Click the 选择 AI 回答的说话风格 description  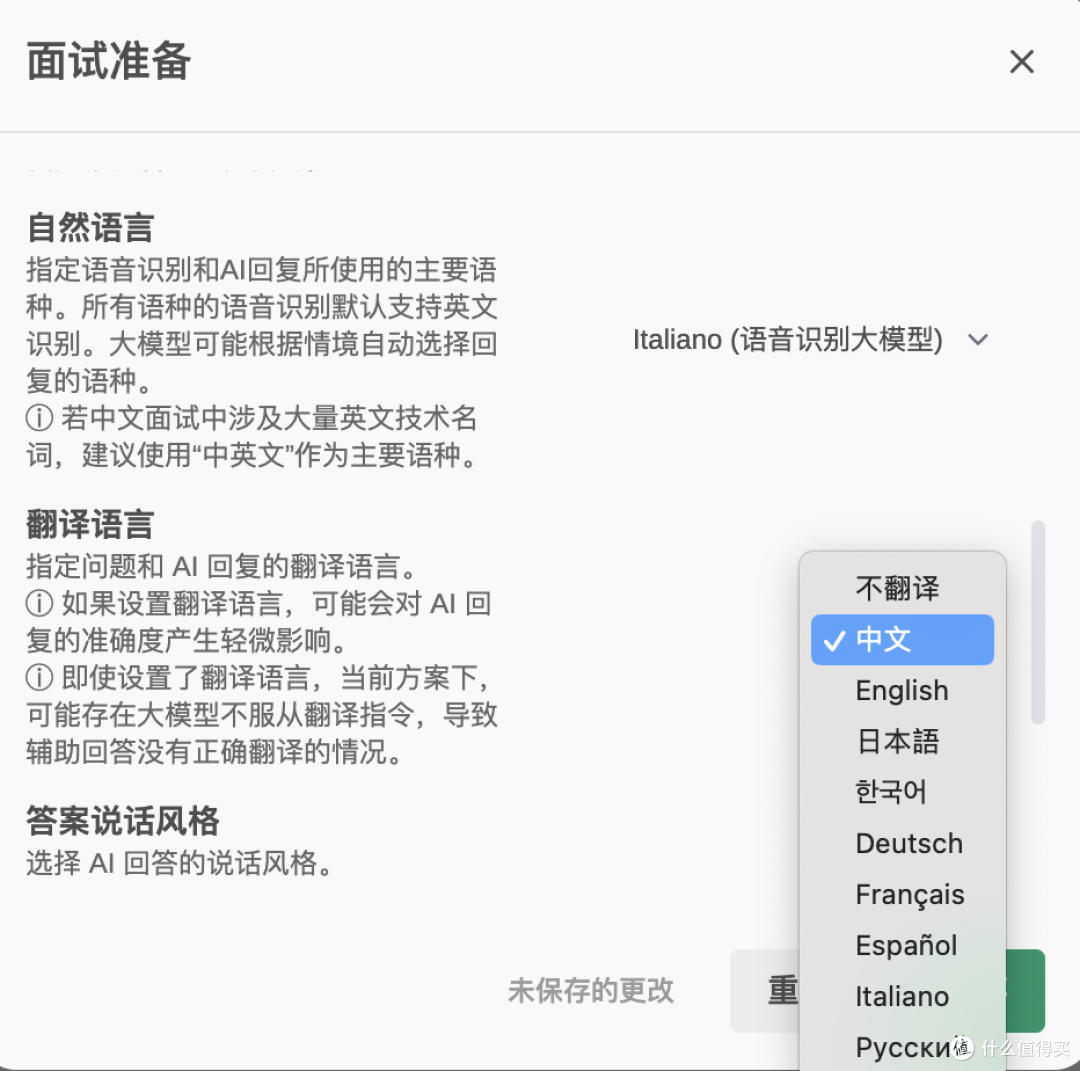tap(179, 863)
